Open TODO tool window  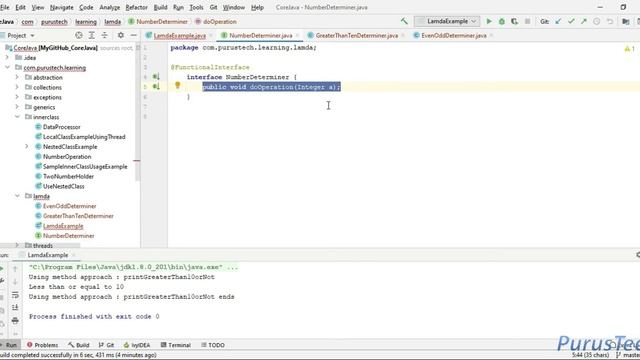213,345
